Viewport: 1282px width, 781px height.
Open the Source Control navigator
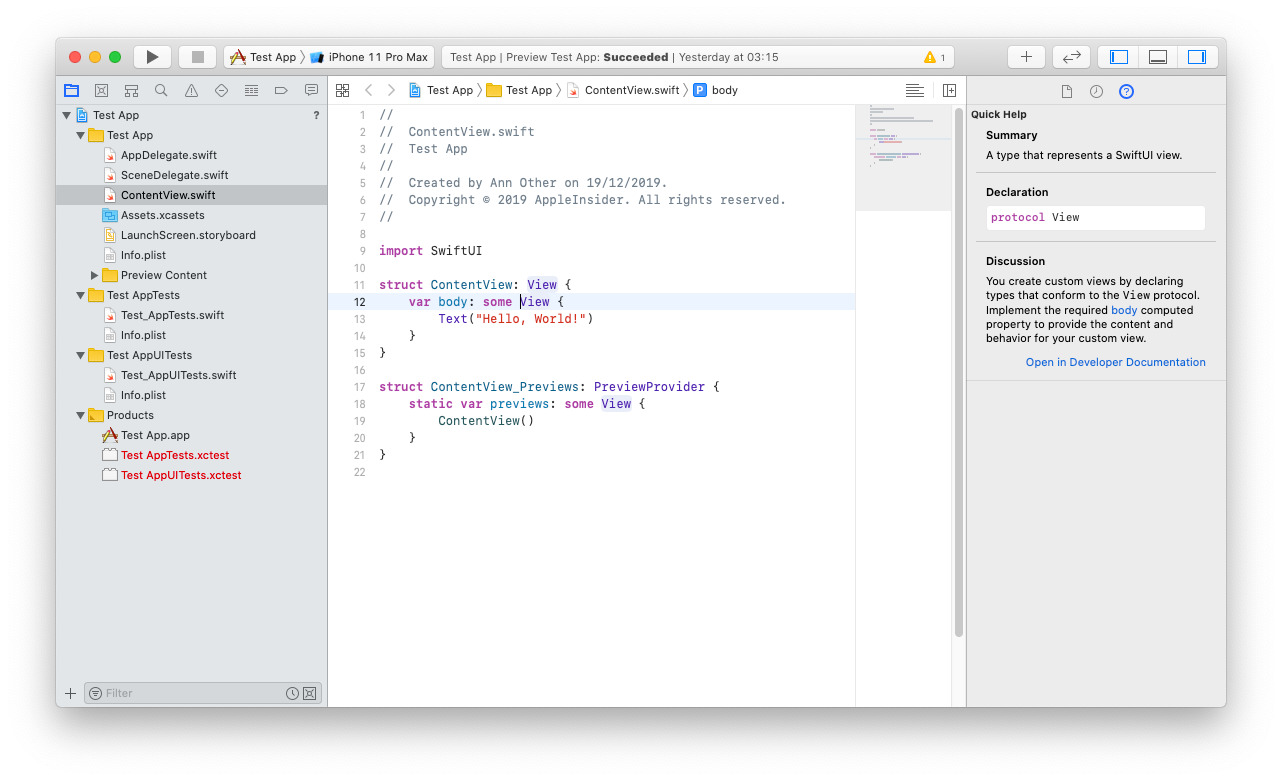click(x=101, y=90)
